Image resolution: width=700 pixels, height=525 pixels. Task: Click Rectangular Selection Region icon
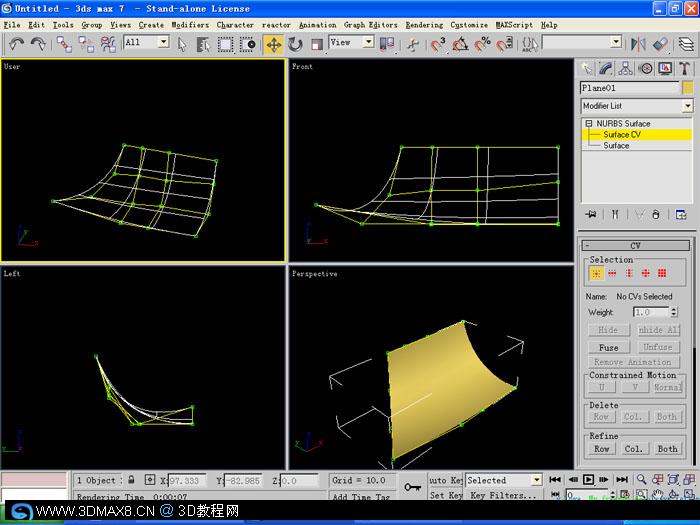coord(225,44)
